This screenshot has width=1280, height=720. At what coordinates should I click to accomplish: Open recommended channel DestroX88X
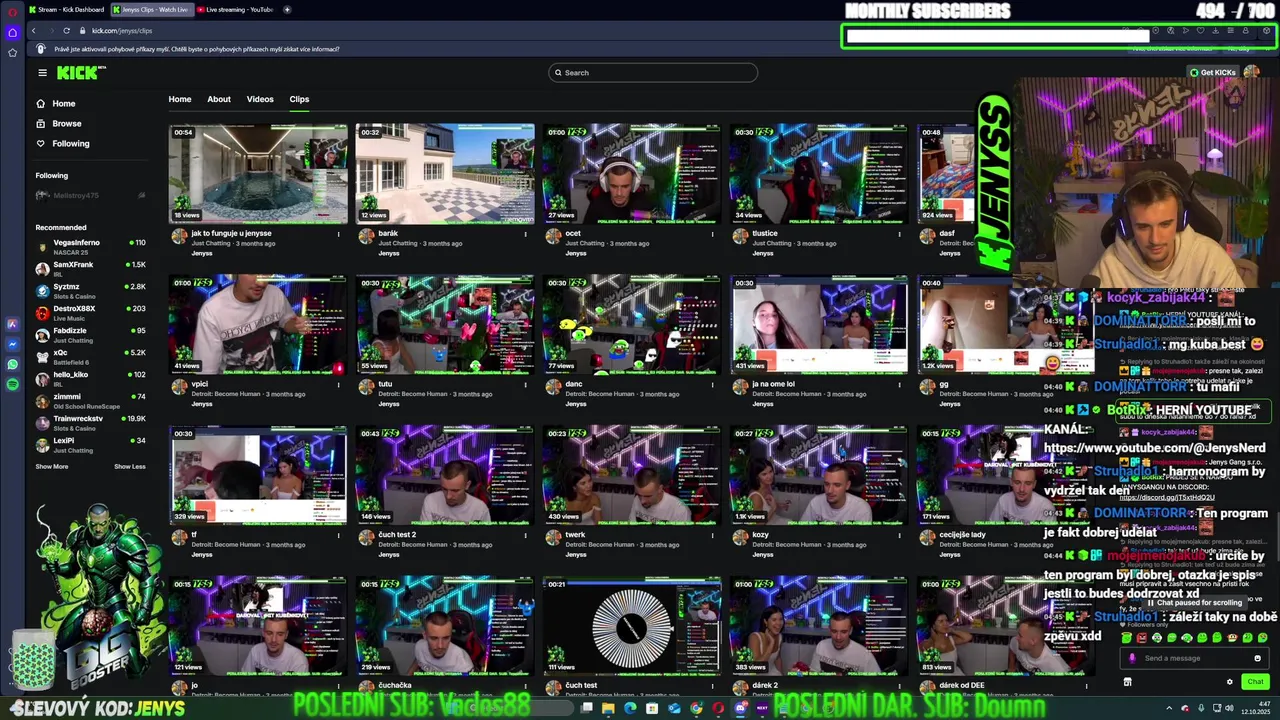[90, 312]
